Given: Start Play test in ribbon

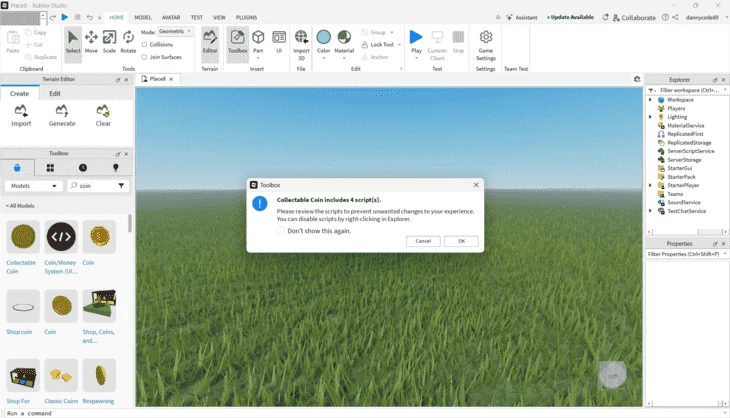Looking at the screenshot, I should (416, 37).
